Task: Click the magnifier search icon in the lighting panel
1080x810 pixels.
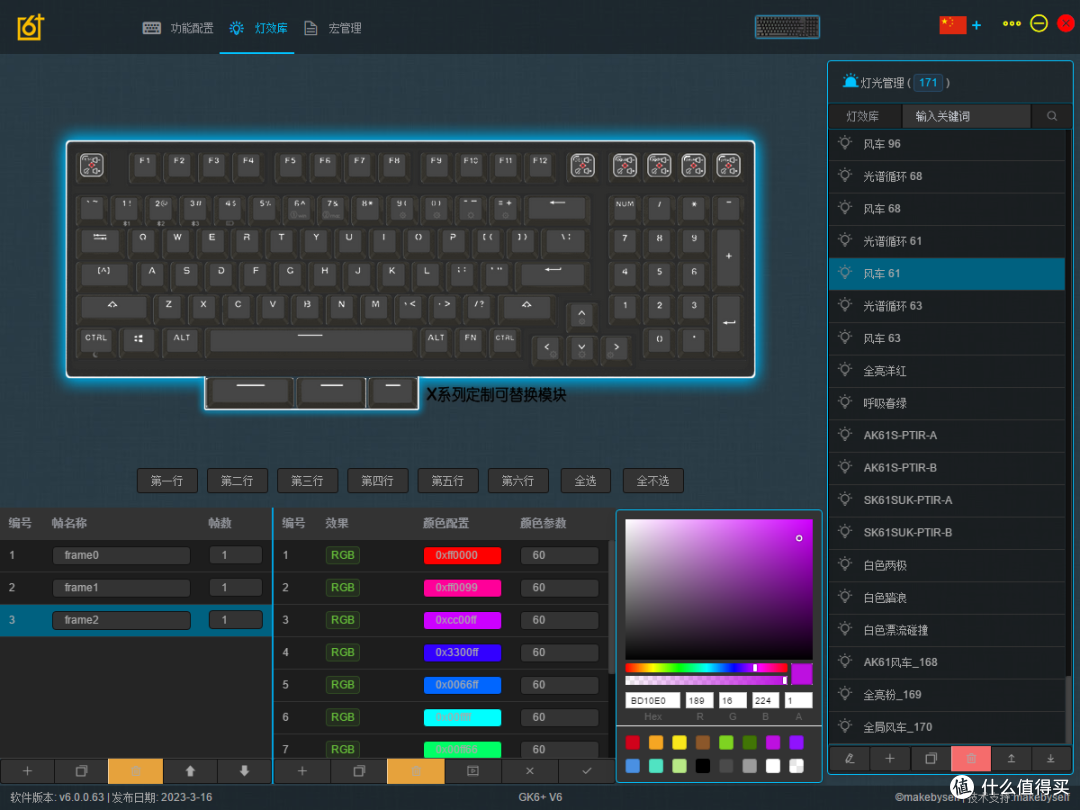Action: [1052, 116]
